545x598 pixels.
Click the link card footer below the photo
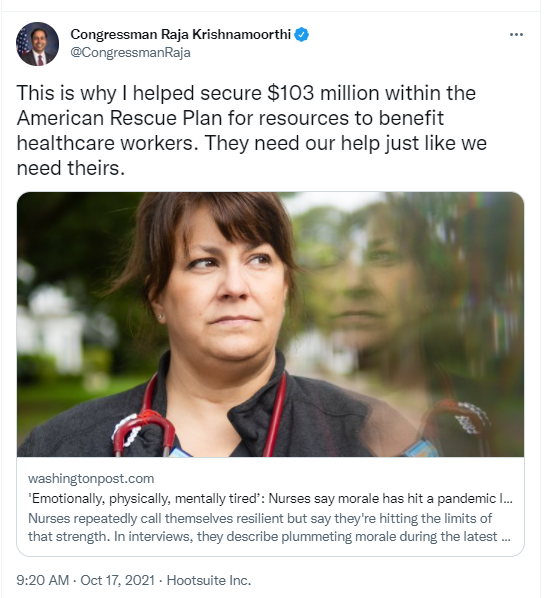click(270, 506)
